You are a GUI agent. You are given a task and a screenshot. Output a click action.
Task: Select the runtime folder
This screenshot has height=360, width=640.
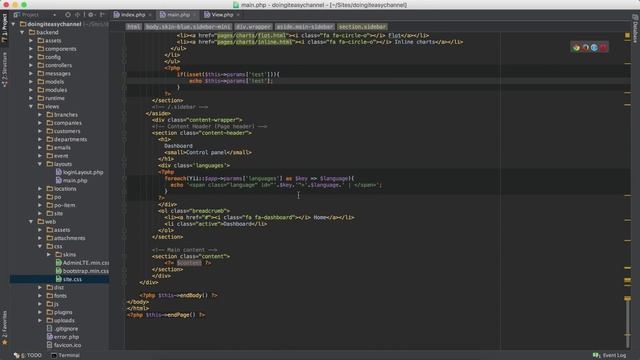[x=55, y=98]
